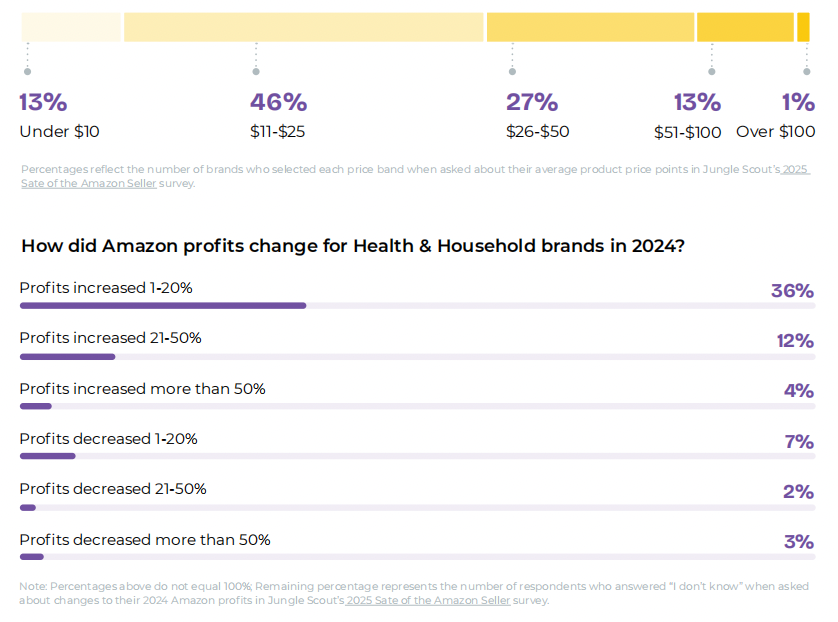This screenshot has height=622, width=838.
Task: Click the purple Profits increased 1-20% bar
Action: coord(163,306)
